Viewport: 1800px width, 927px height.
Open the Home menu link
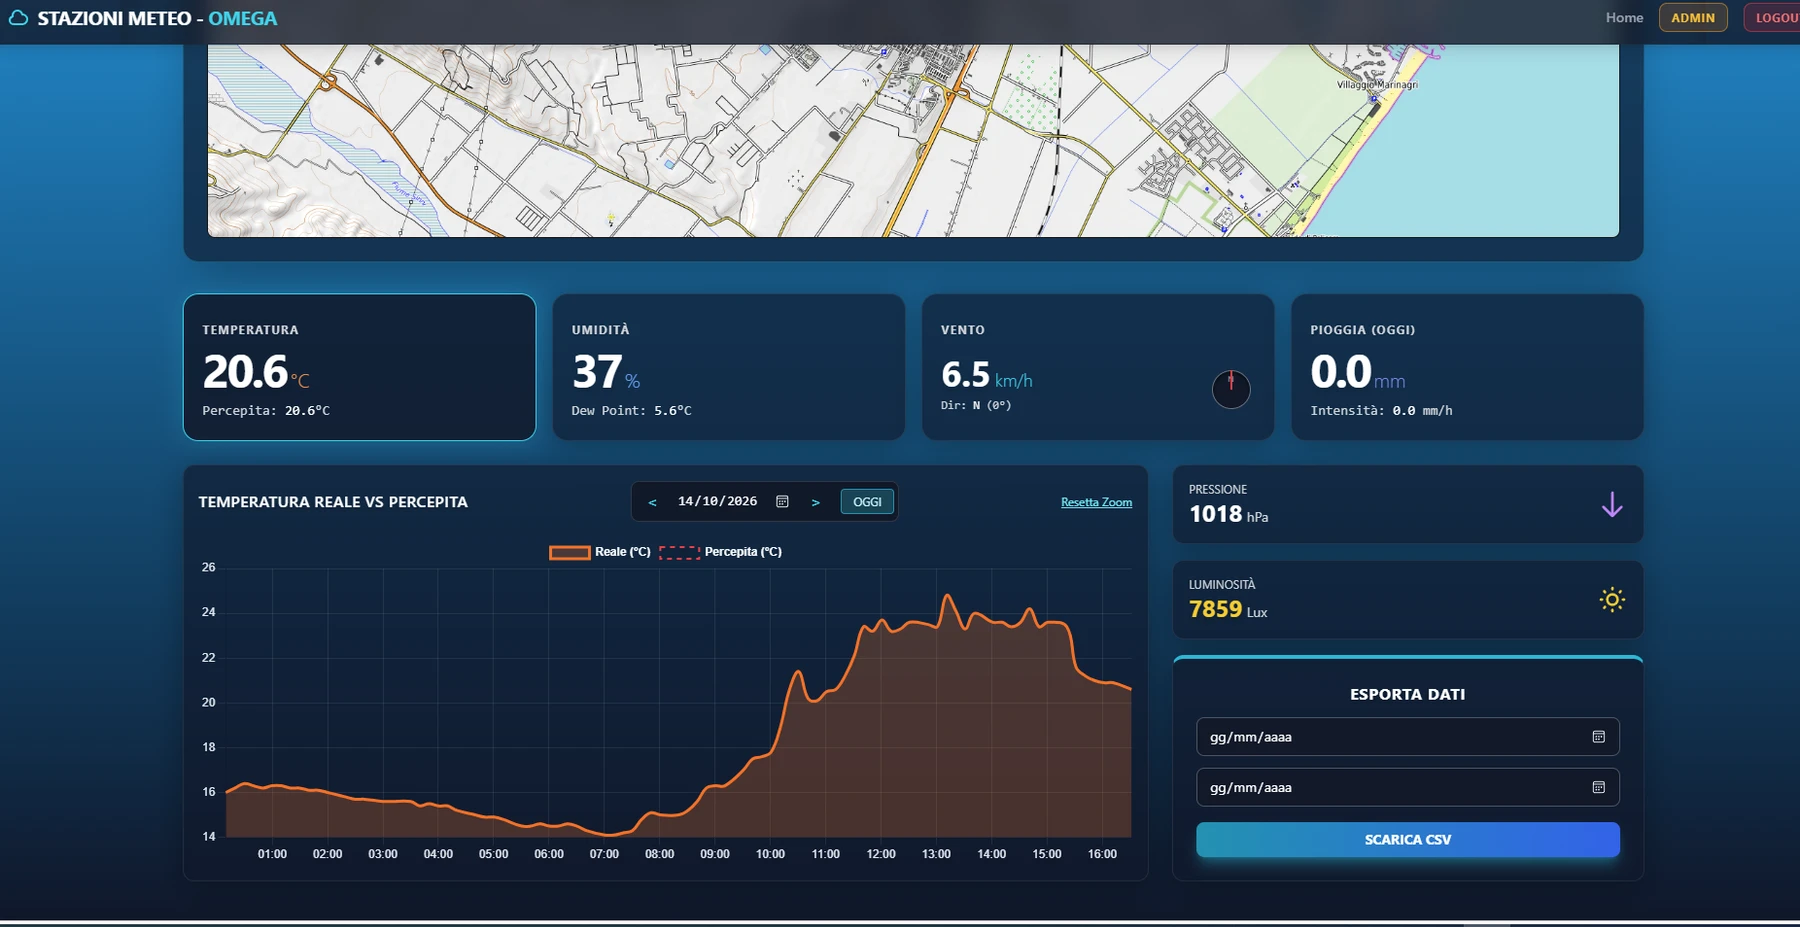tap(1624, 18)
